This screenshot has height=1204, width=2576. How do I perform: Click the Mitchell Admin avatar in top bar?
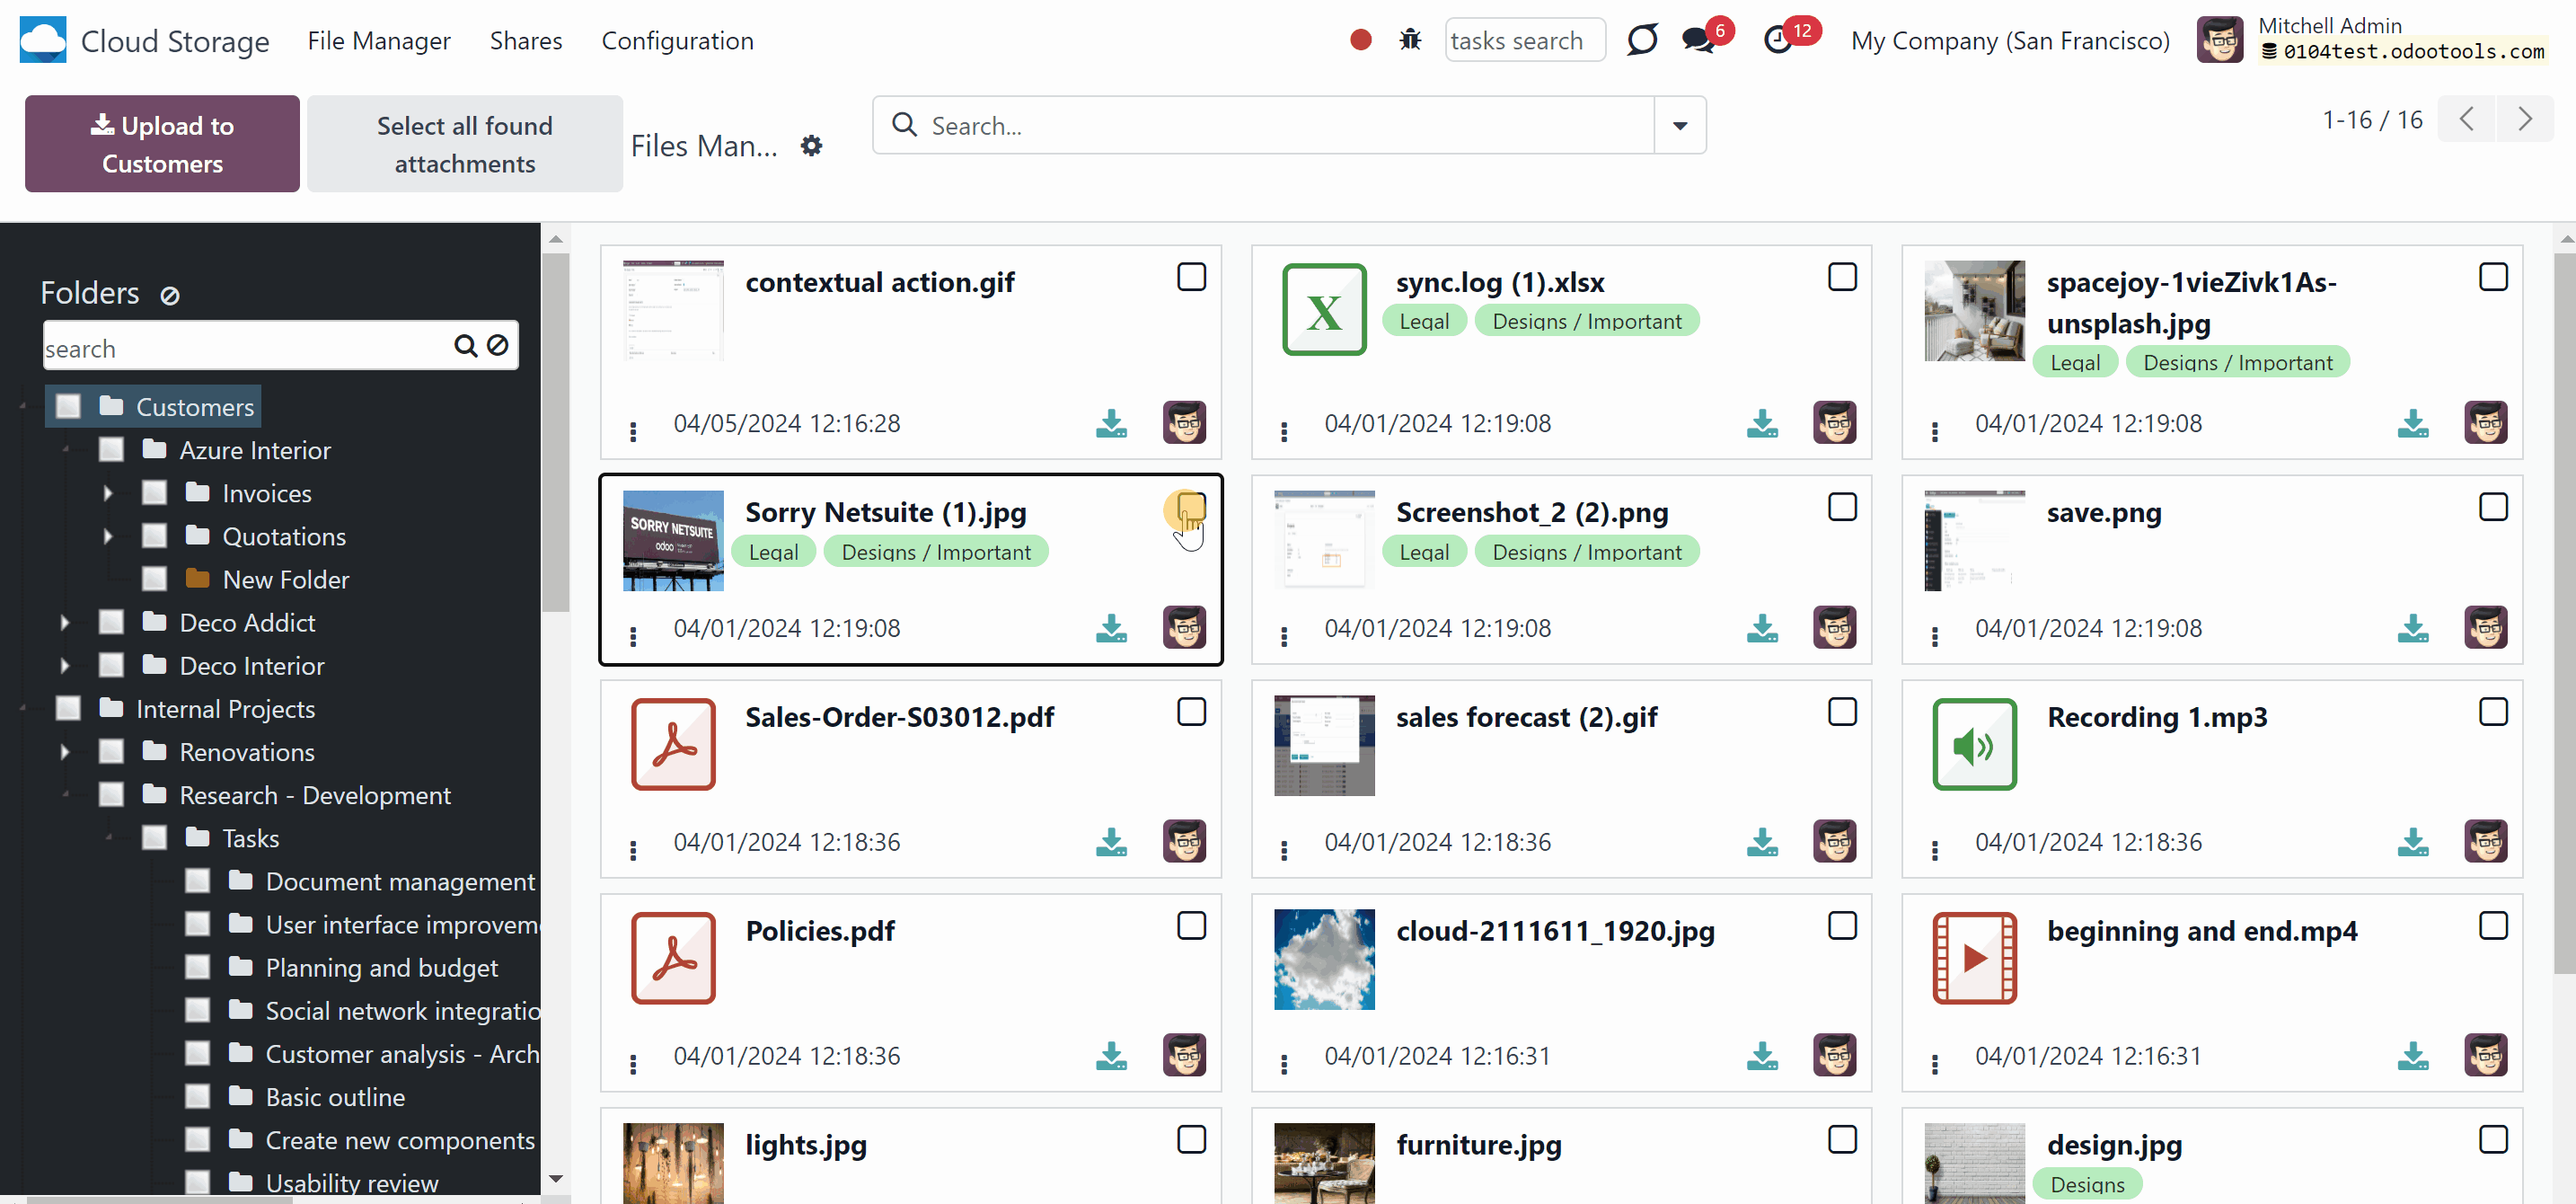pos(2220,40)
